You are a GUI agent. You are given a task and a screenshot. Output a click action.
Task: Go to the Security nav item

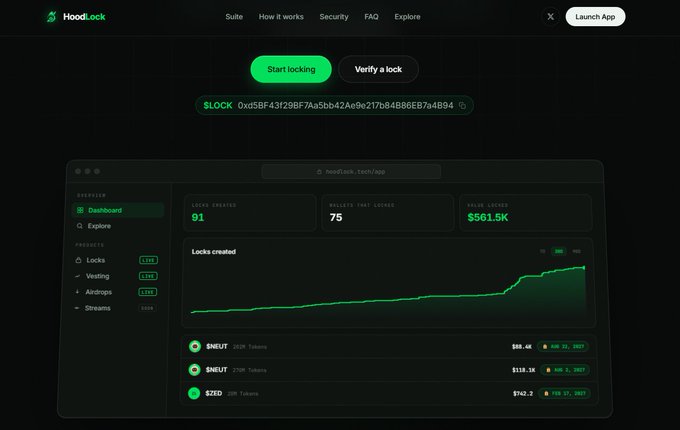(x=334, y=17)
